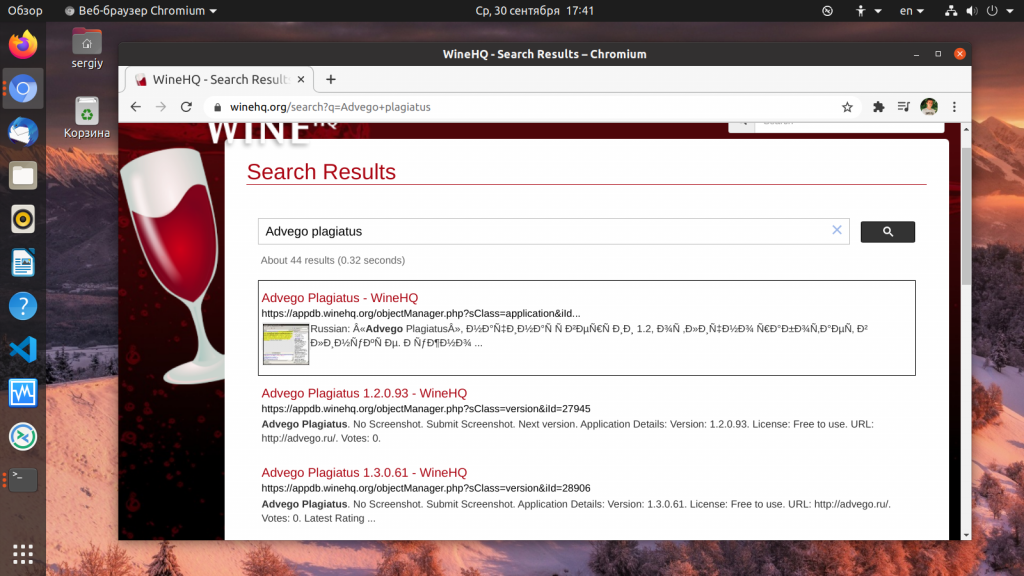Open the Обзор activities overview

[25, 11]
